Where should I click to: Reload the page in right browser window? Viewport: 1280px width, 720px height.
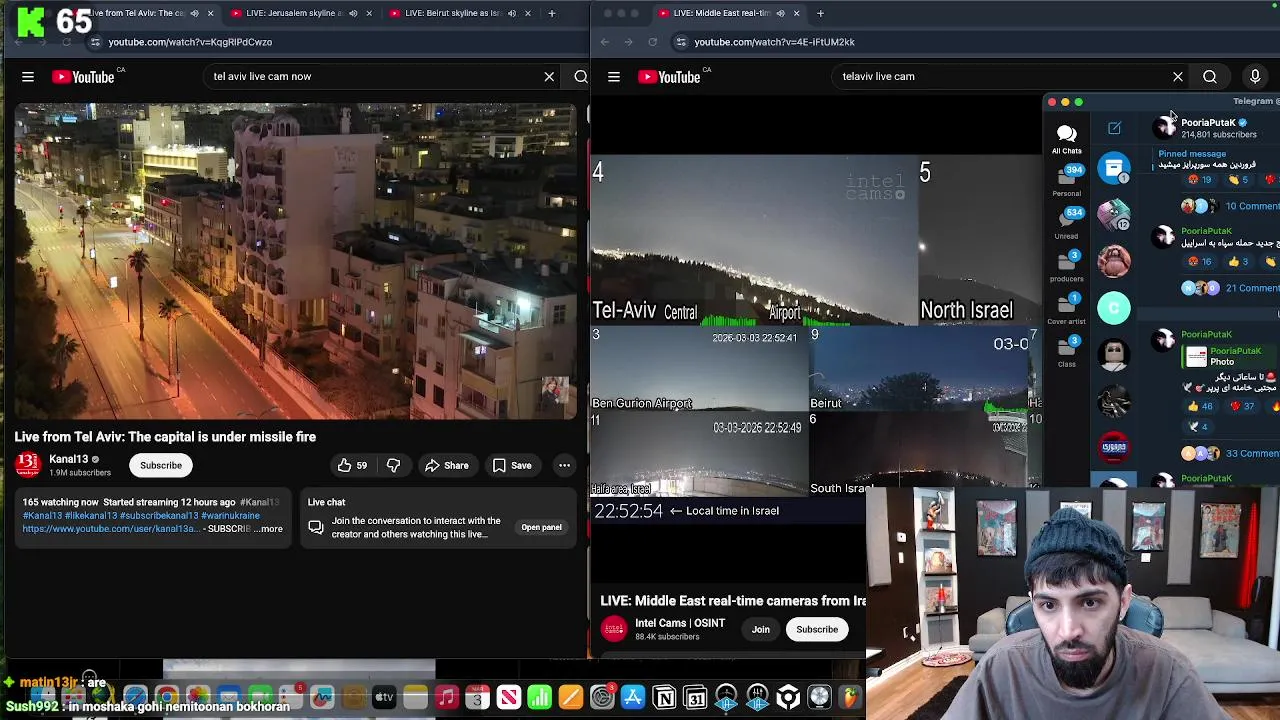(652, 42)
